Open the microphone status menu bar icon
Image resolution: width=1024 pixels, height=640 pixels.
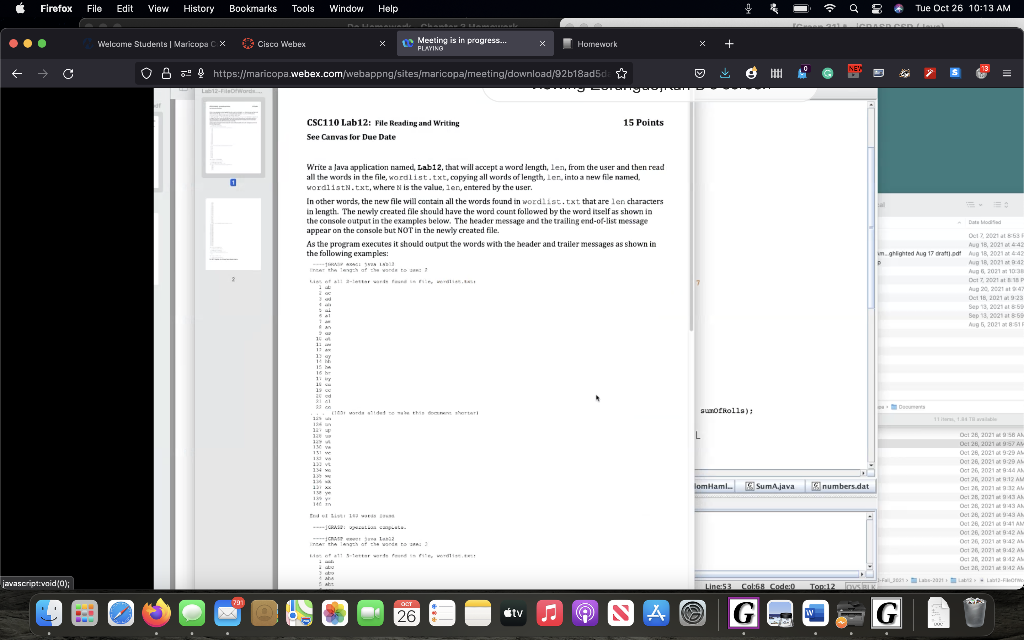748,8
